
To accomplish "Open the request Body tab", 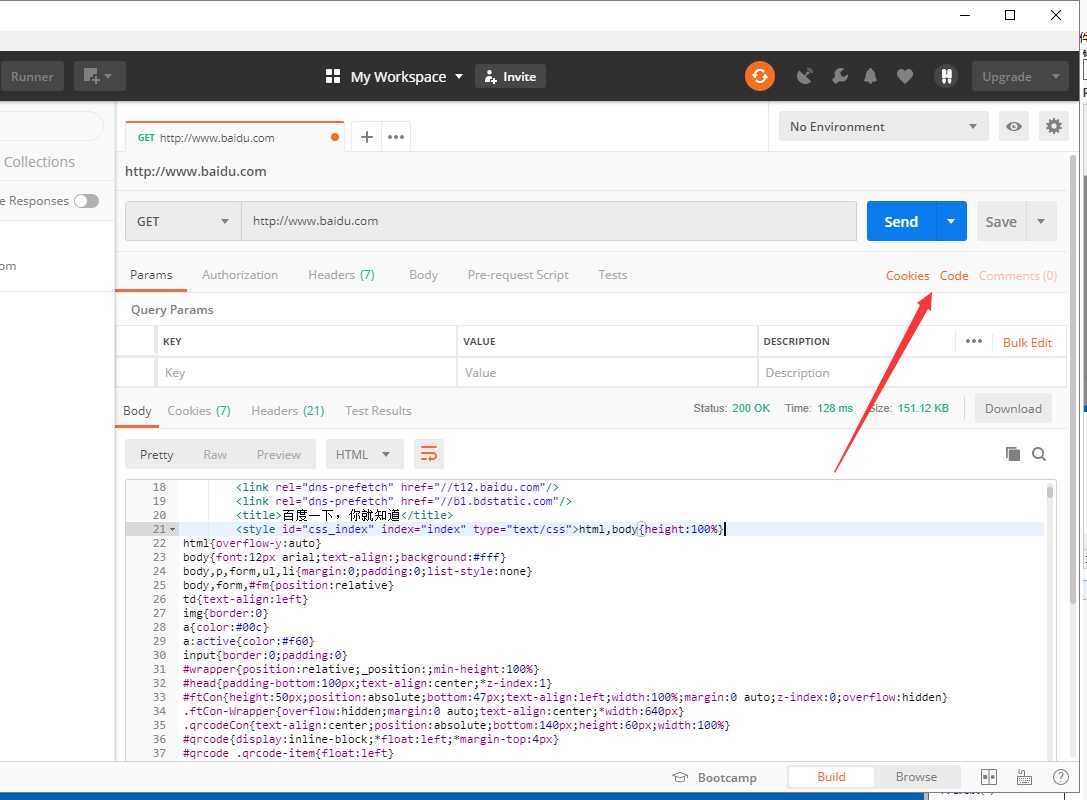I will [x=424, y=275].
